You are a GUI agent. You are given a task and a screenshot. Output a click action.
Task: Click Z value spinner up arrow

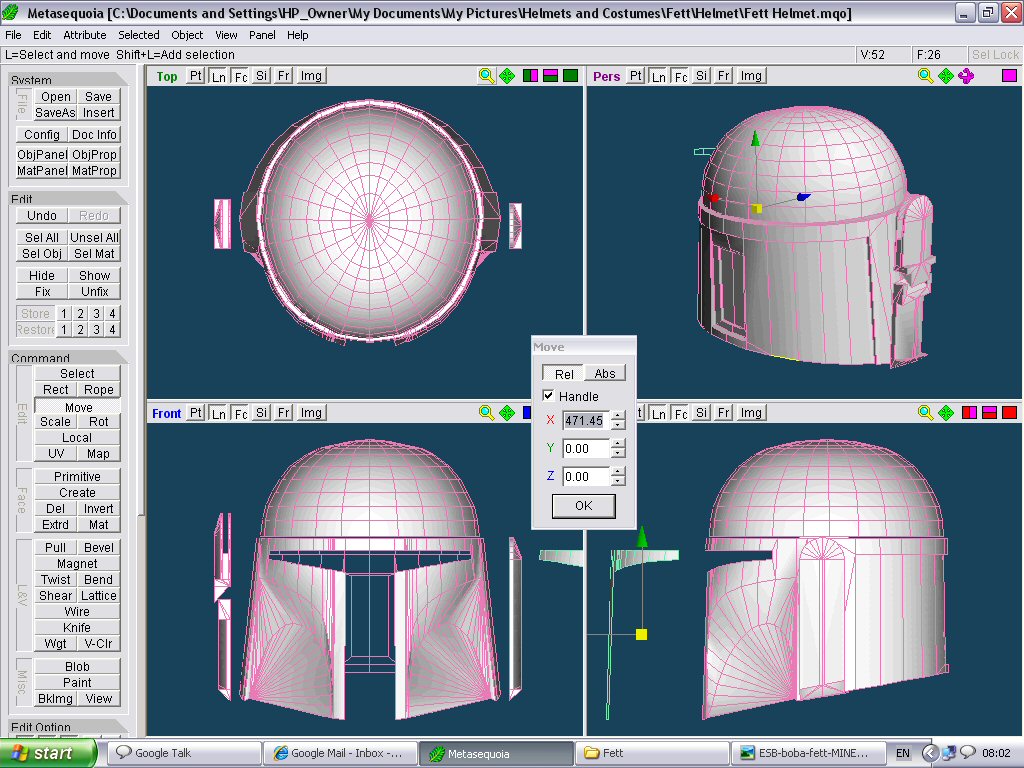[x=618, y=472]
